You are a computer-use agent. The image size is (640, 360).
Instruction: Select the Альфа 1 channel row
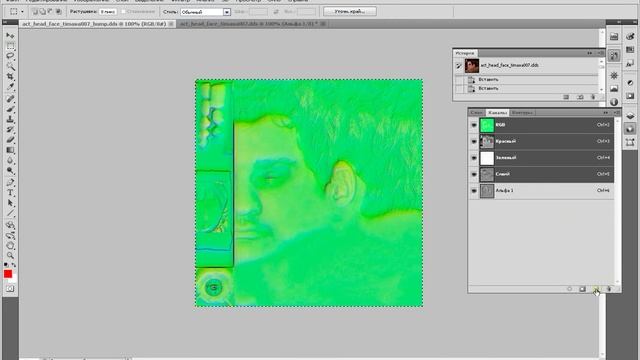click(541, 191)
